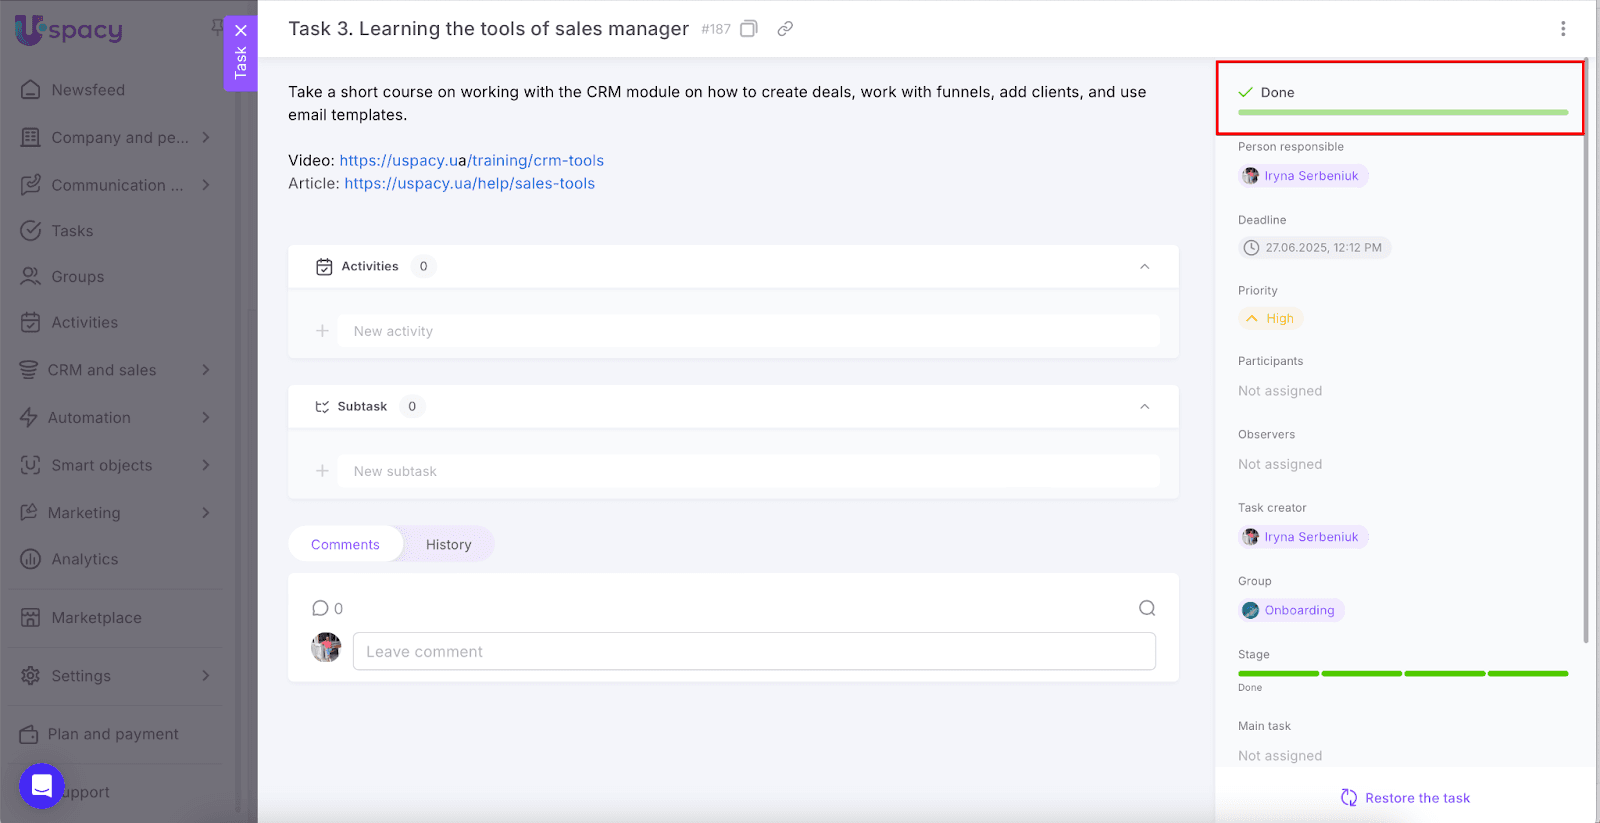The height and width of the screenshot is (823, 1600).
Task: Open the support chat bubble icon
Action: pos(42,786)
